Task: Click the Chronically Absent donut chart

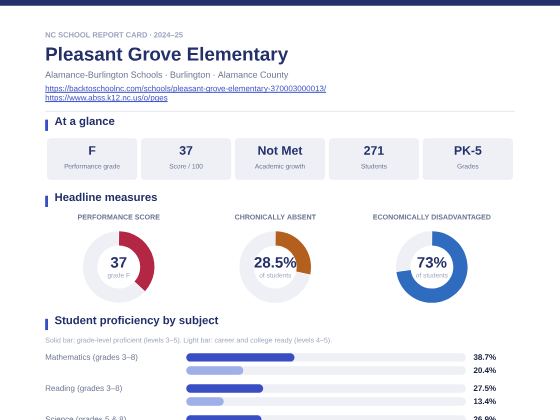Action: (x=275, y=267)
